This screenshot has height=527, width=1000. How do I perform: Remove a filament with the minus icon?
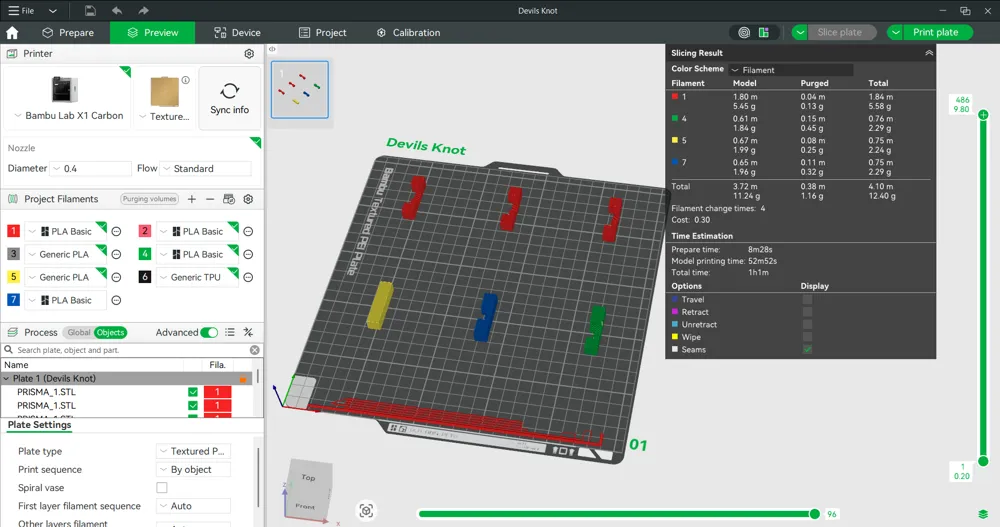click(210, 199)
